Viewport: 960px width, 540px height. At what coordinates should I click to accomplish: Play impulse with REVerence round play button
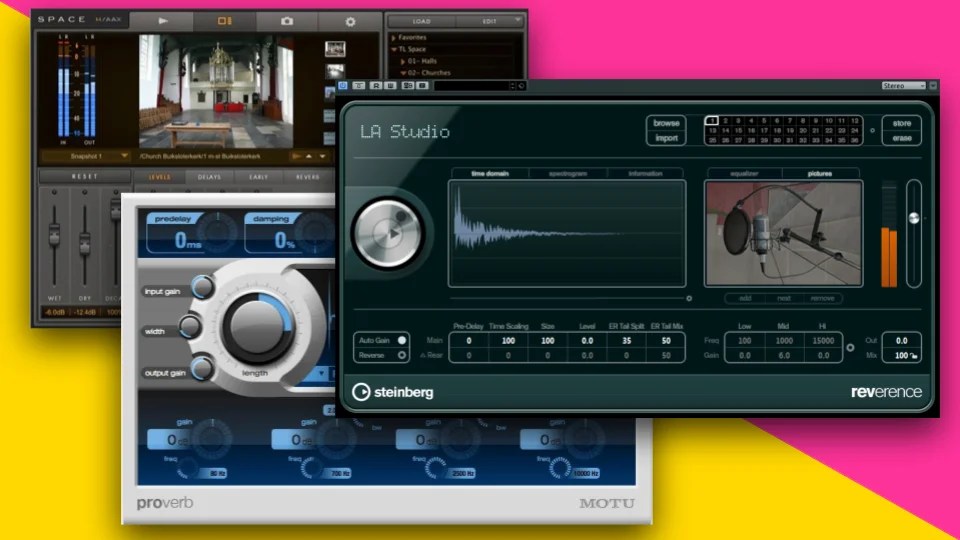tap(388, 233)
